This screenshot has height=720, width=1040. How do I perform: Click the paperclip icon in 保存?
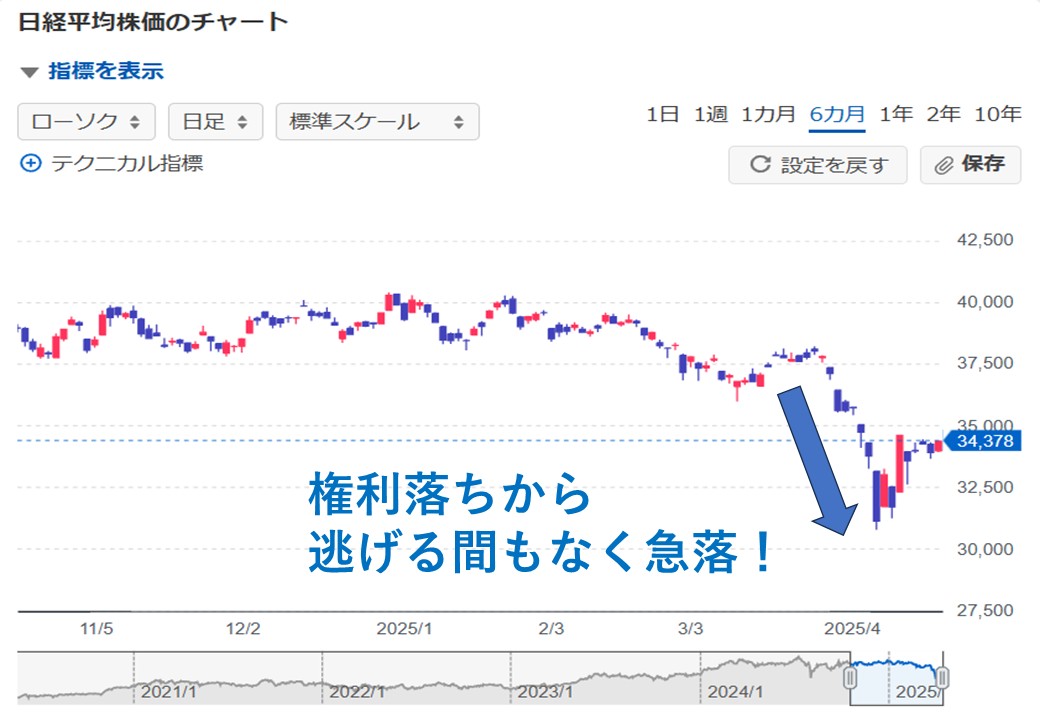click(944, 165)
